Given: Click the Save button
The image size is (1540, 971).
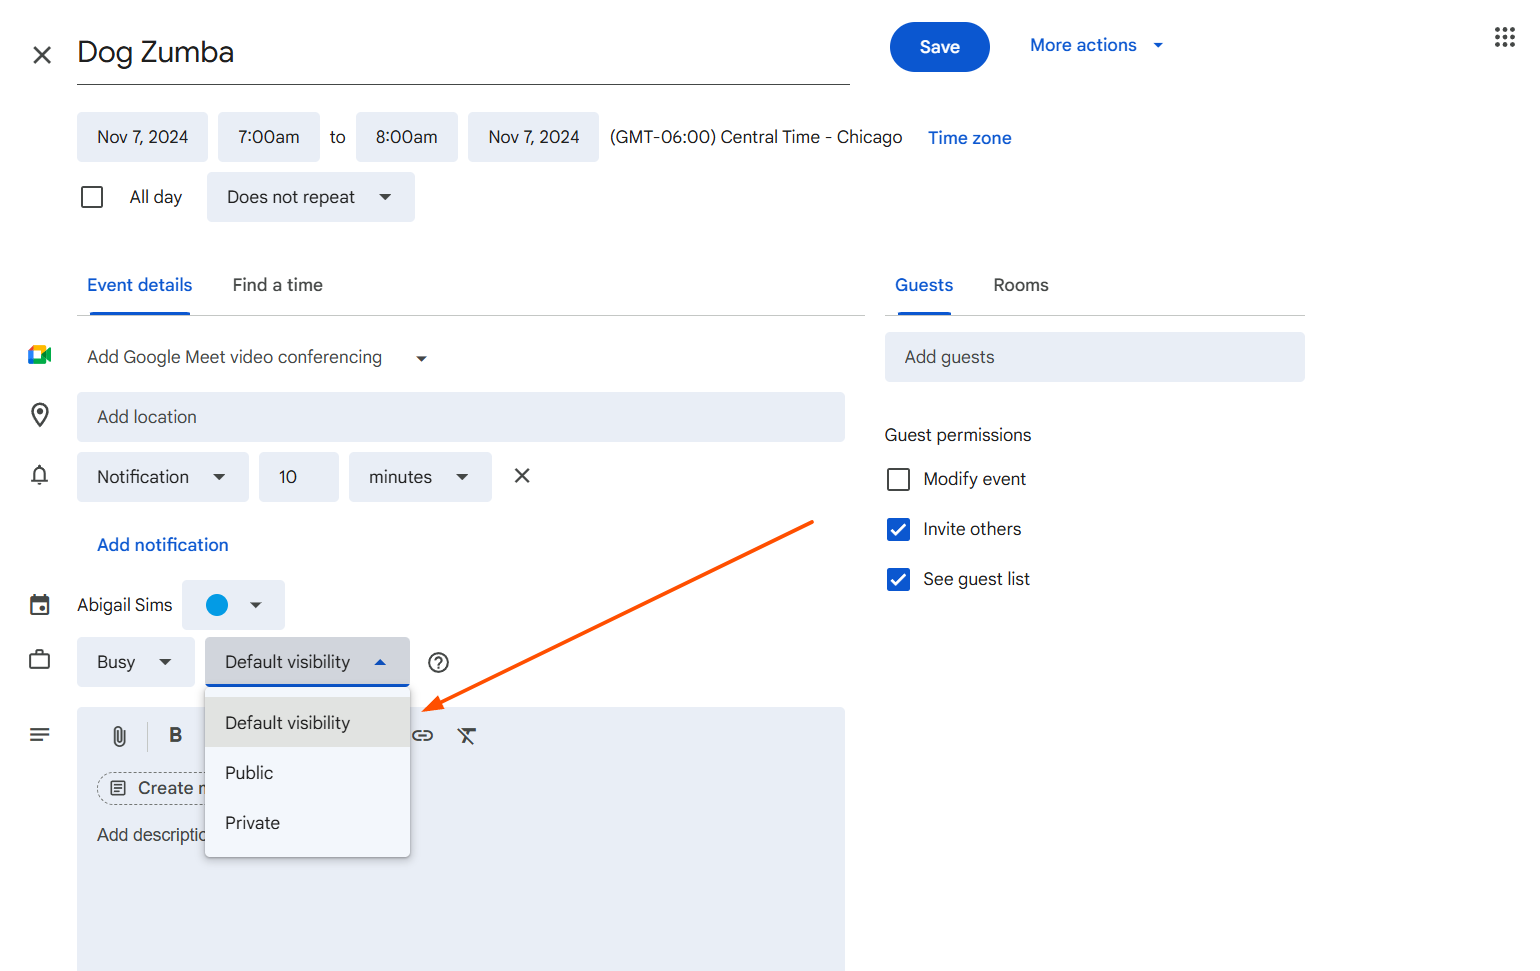Looking at the screenshot, I should tap(940, 47).
